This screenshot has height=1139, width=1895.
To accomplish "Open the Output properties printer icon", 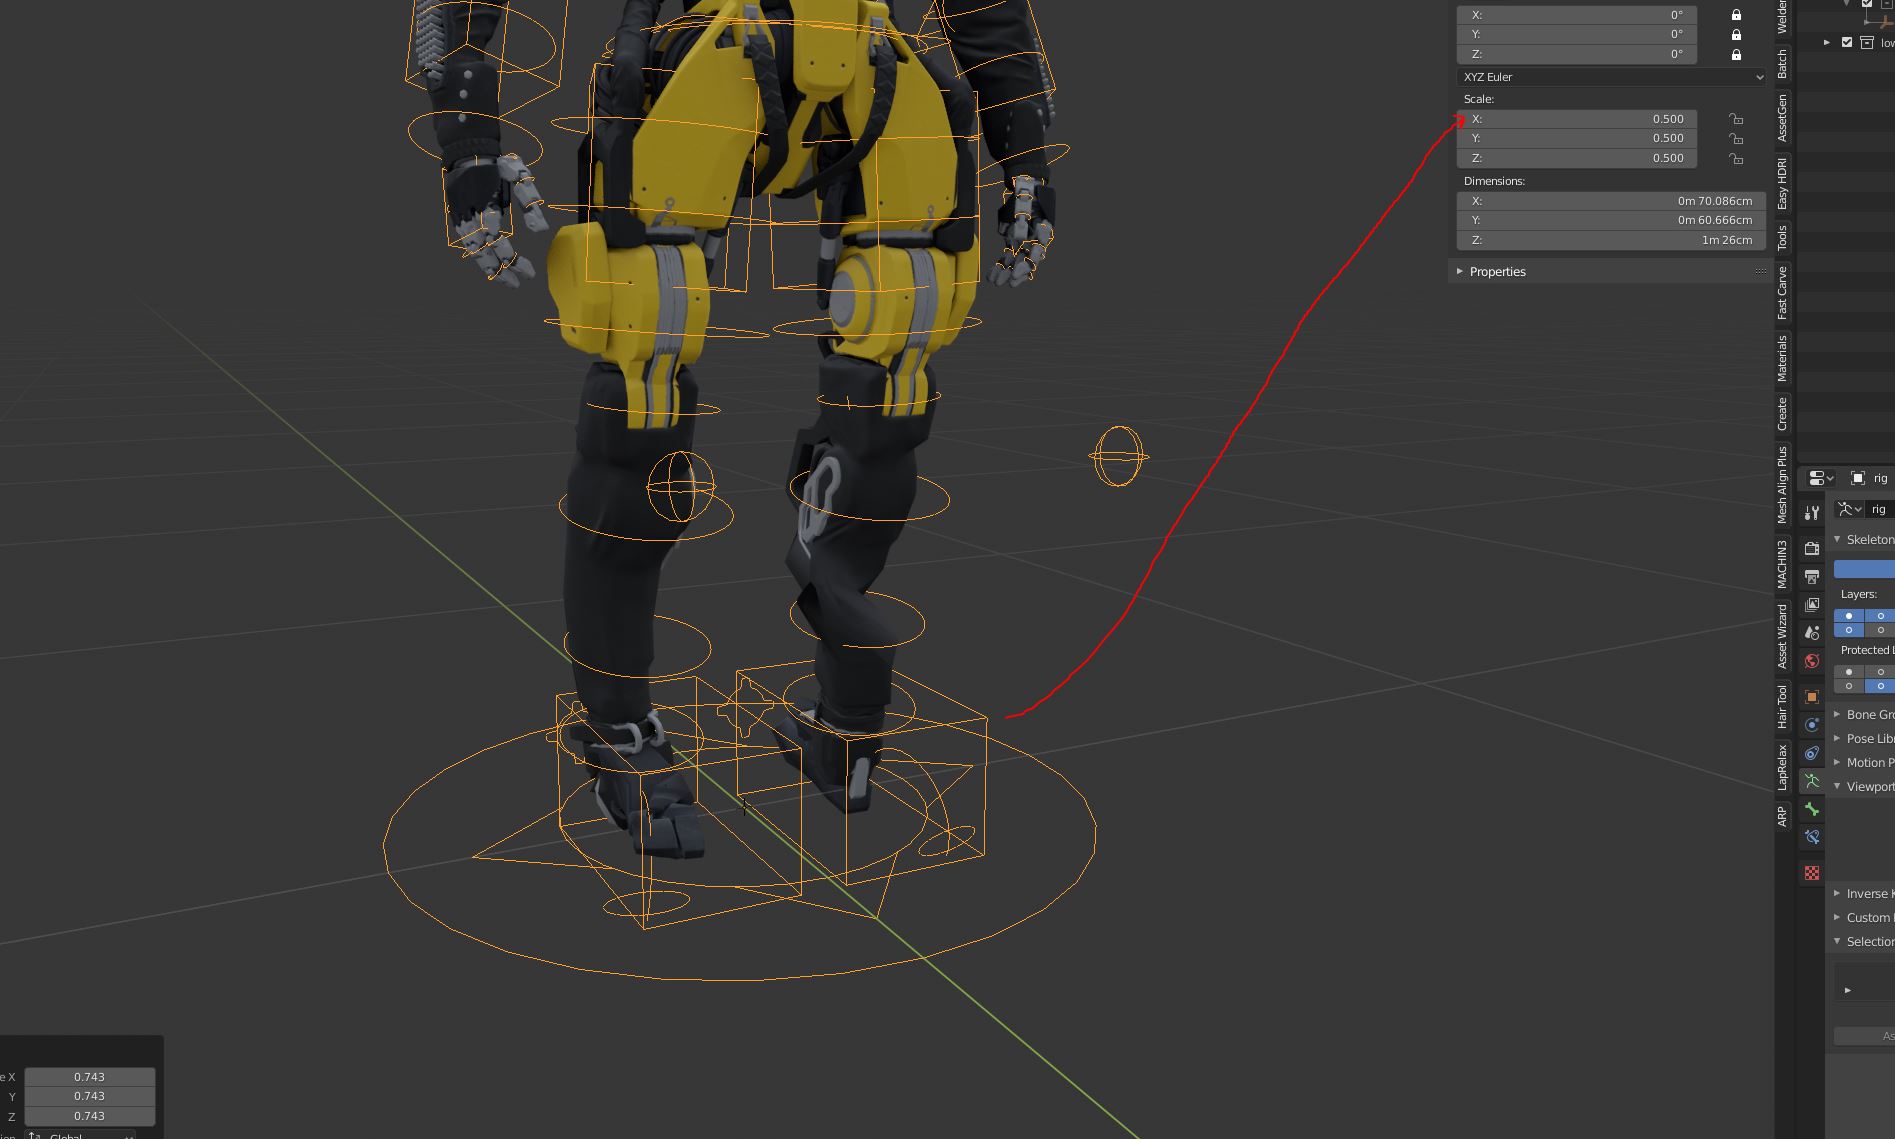I will tap(1812, 577).
